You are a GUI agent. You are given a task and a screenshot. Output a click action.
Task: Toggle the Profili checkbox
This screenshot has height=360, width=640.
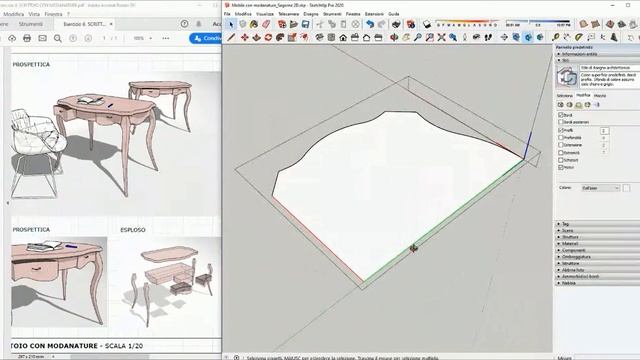[x=560, y=130]
